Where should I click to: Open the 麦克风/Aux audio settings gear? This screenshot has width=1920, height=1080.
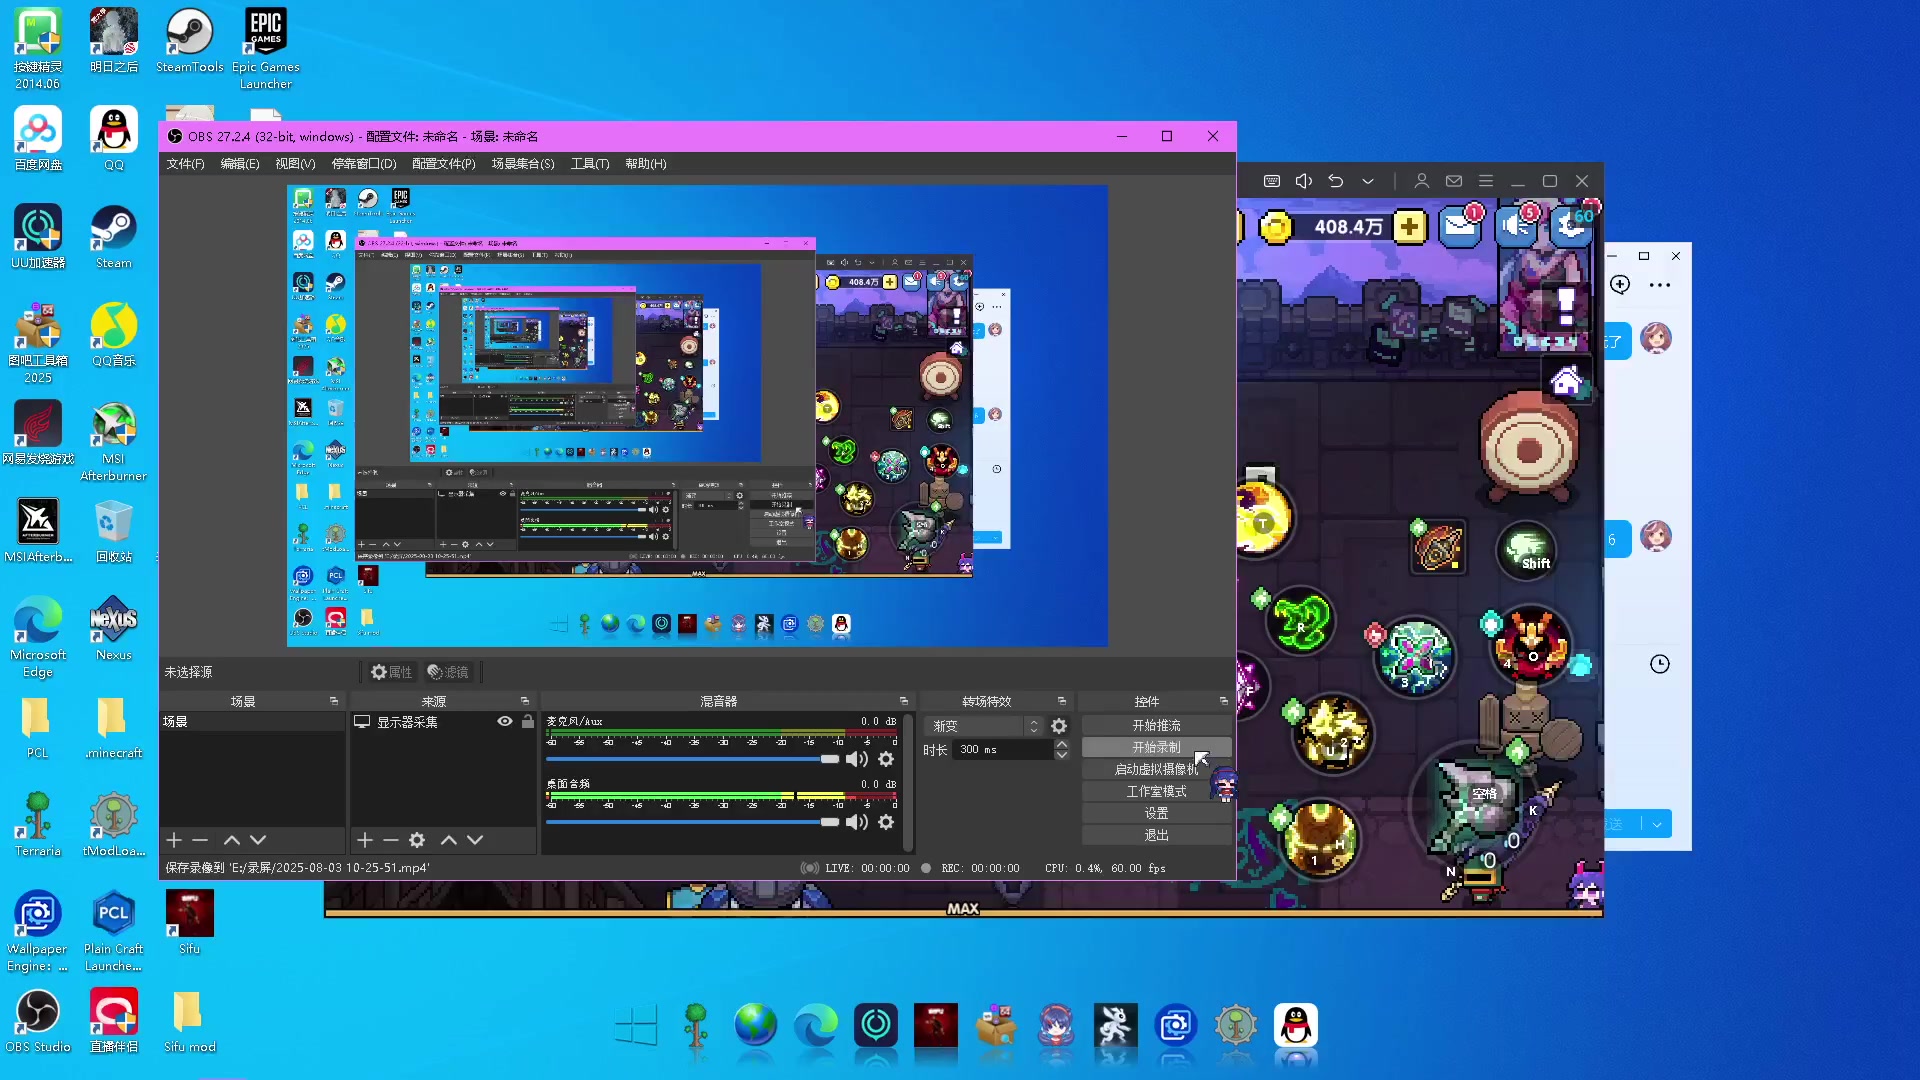(x=886, y=759)
